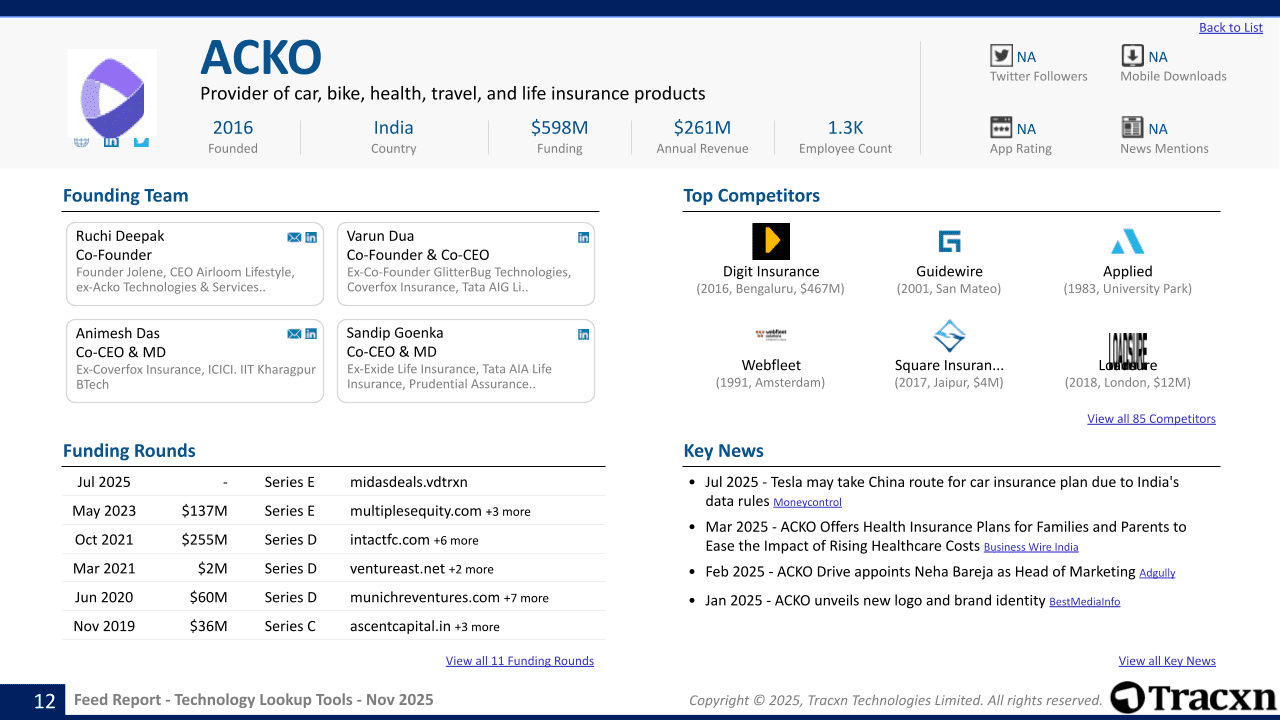Open View all 85 Competitors link
This screenshot has height=720, width=1280.
[x=1151, y=419]
